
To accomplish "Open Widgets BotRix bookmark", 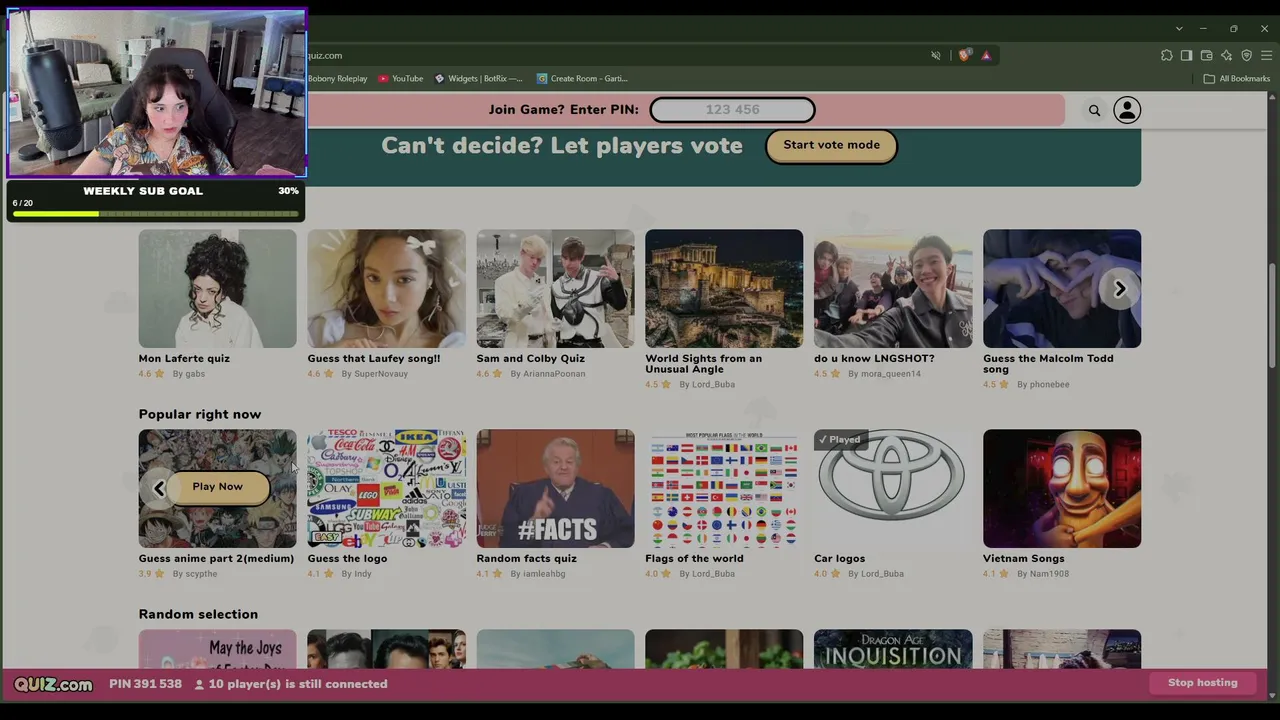I will tap(478, 79).
